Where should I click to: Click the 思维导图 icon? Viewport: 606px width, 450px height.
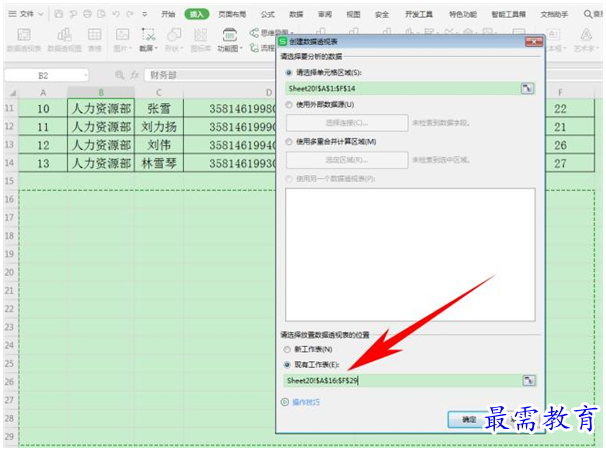(254, 33)
